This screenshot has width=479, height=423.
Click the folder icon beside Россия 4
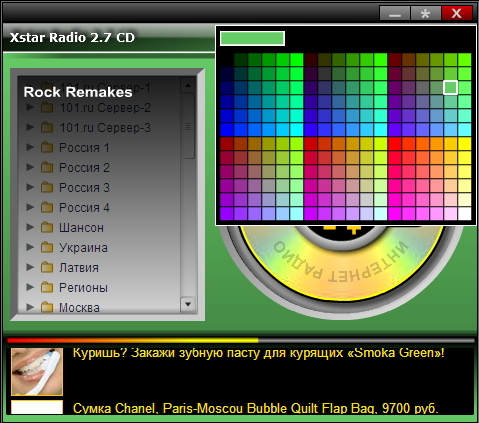tap(47, 207)
